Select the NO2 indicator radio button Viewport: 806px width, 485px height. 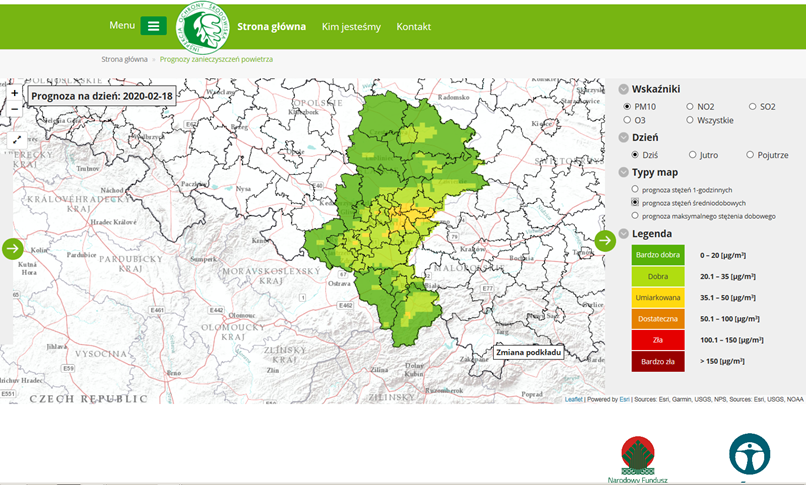(x=691, y=106)
